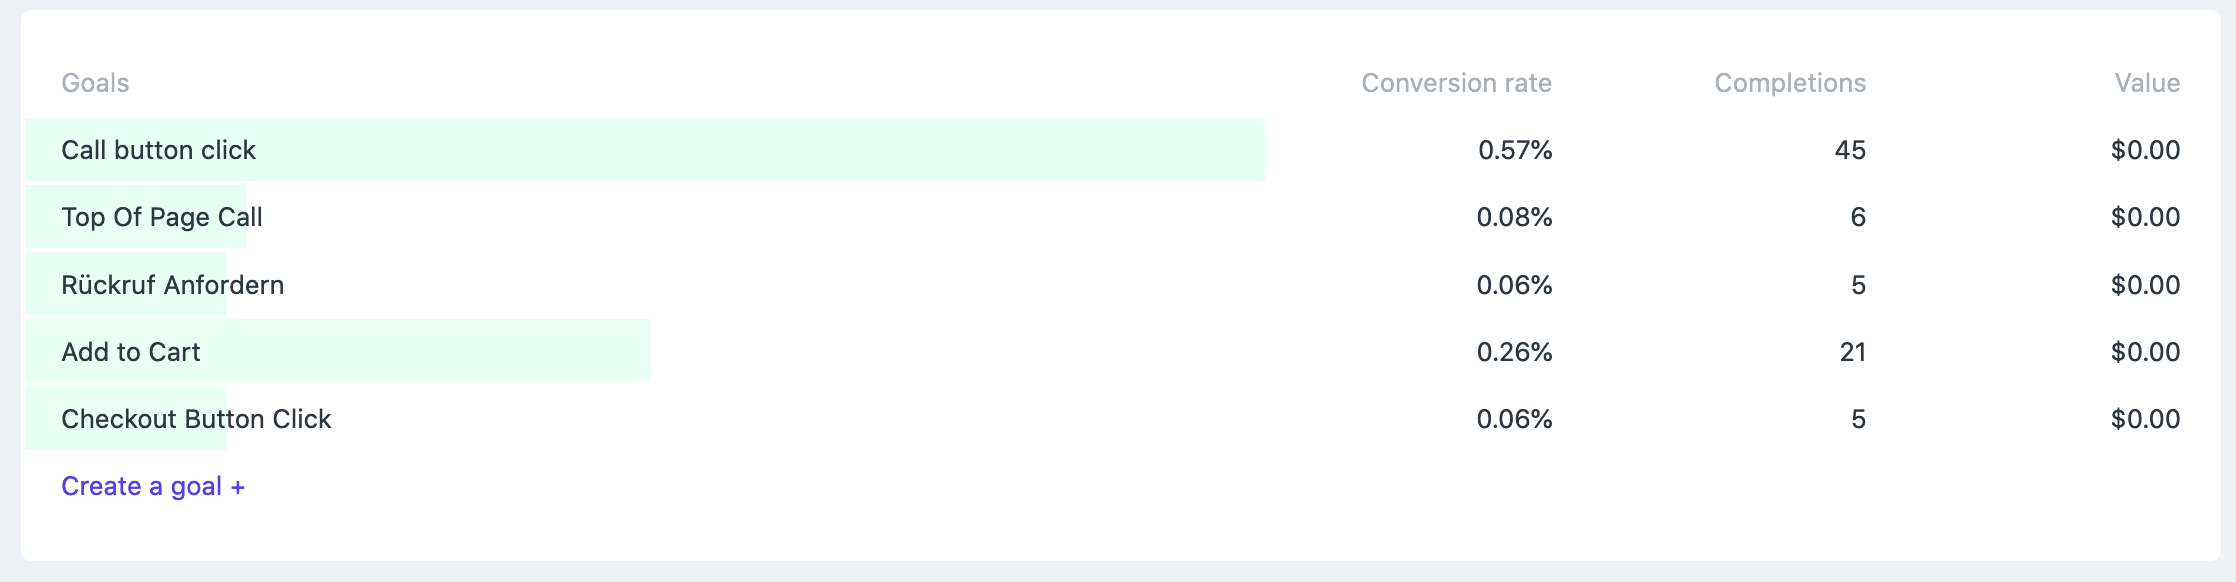The height and width of the screenshot is (582, 2236).
Task: Select the Call button click goal
Action: (x=158, y=150)
